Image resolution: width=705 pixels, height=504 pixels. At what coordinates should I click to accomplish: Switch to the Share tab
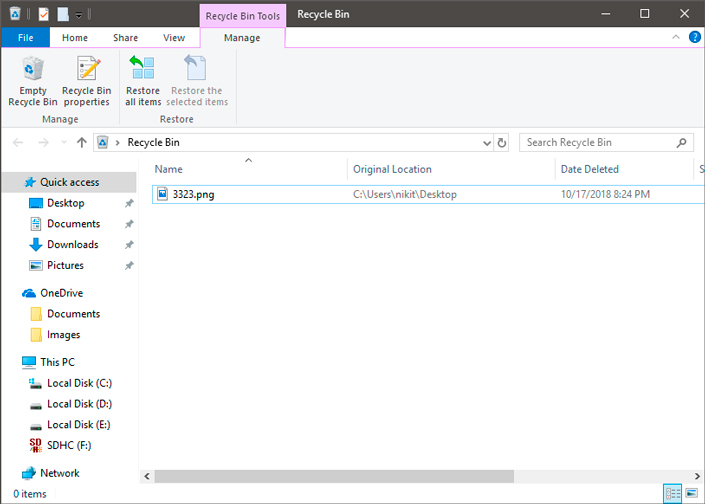tap(125, 38)
